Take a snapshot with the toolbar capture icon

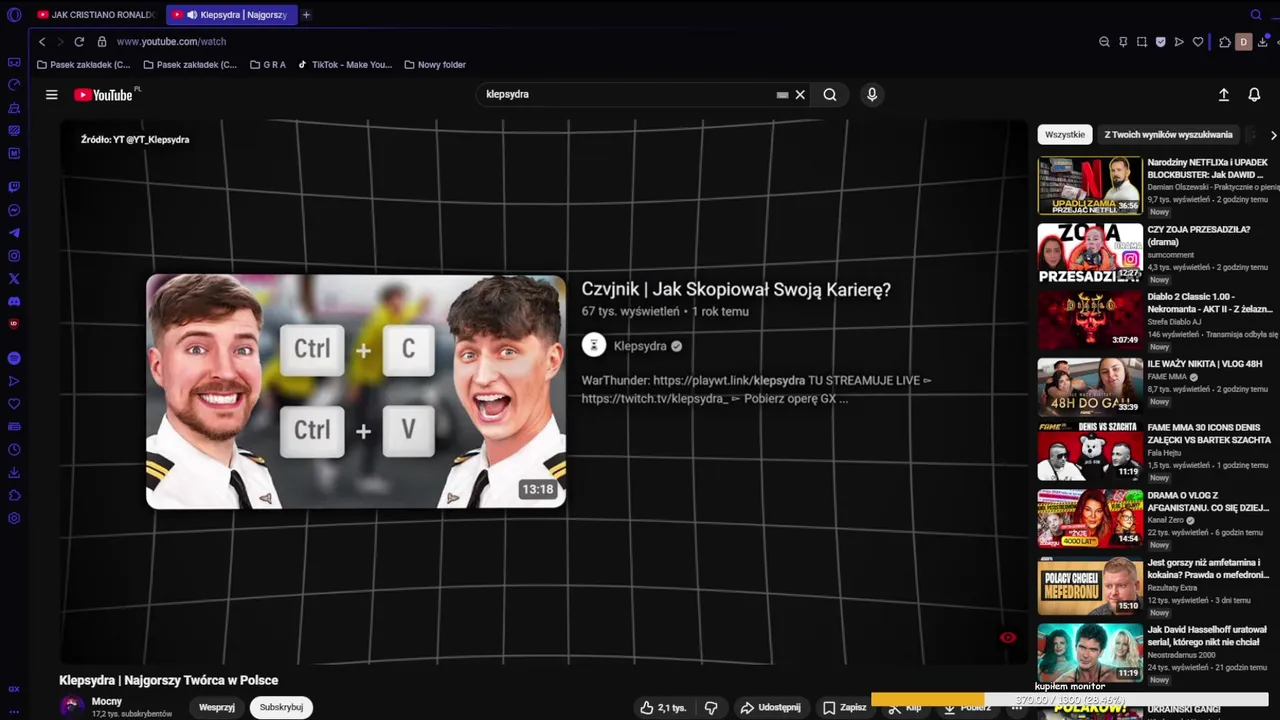tap(1142, 42)
